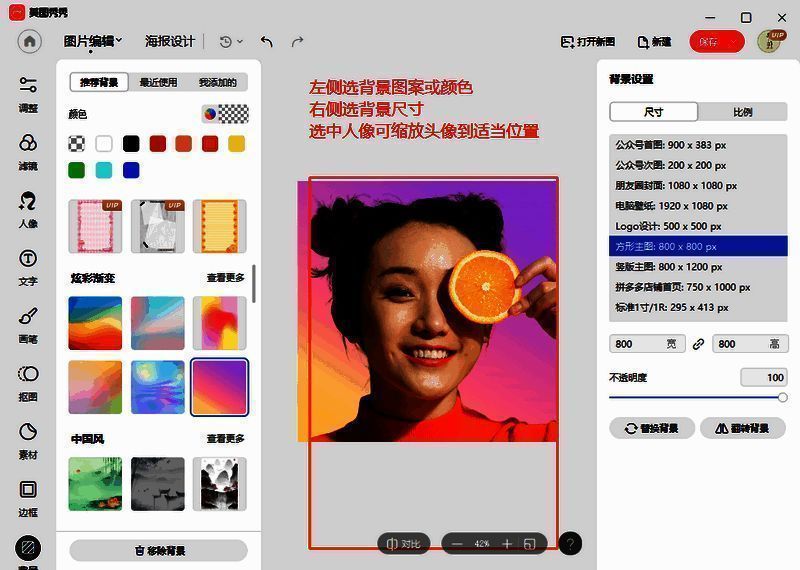The height and width of the screenshot is (570, 800).
Task: Select the 人像 portrait tool
Action: point(28,210)
